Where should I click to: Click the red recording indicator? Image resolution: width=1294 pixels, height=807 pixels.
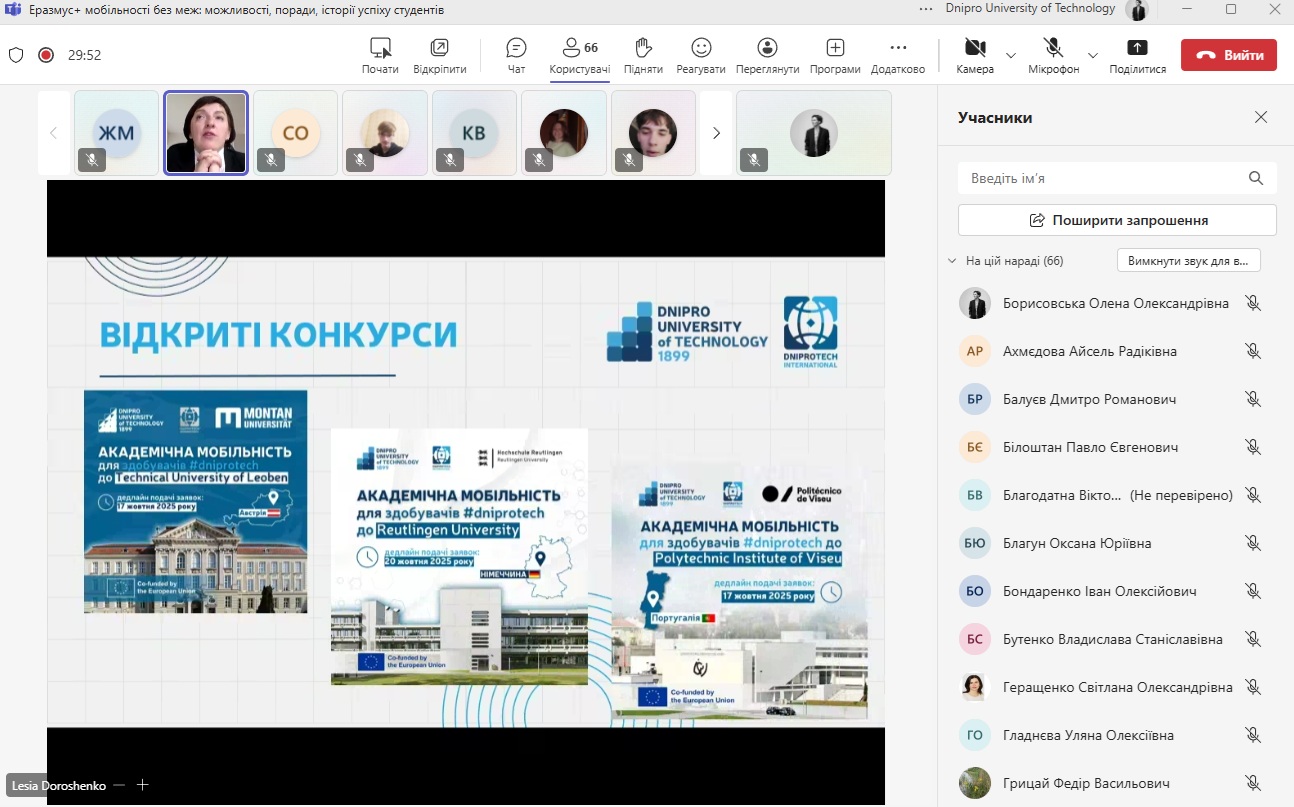point(46,55)
